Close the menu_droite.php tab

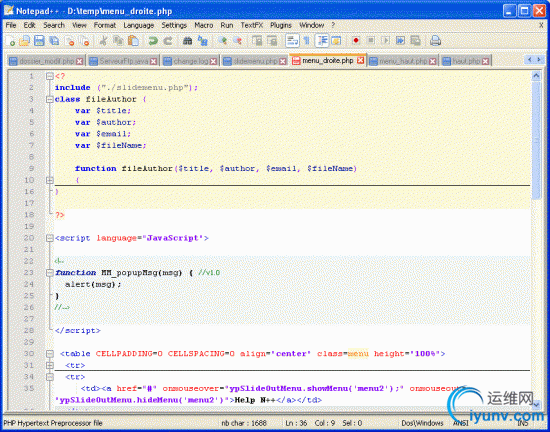[x=360, y=60]
